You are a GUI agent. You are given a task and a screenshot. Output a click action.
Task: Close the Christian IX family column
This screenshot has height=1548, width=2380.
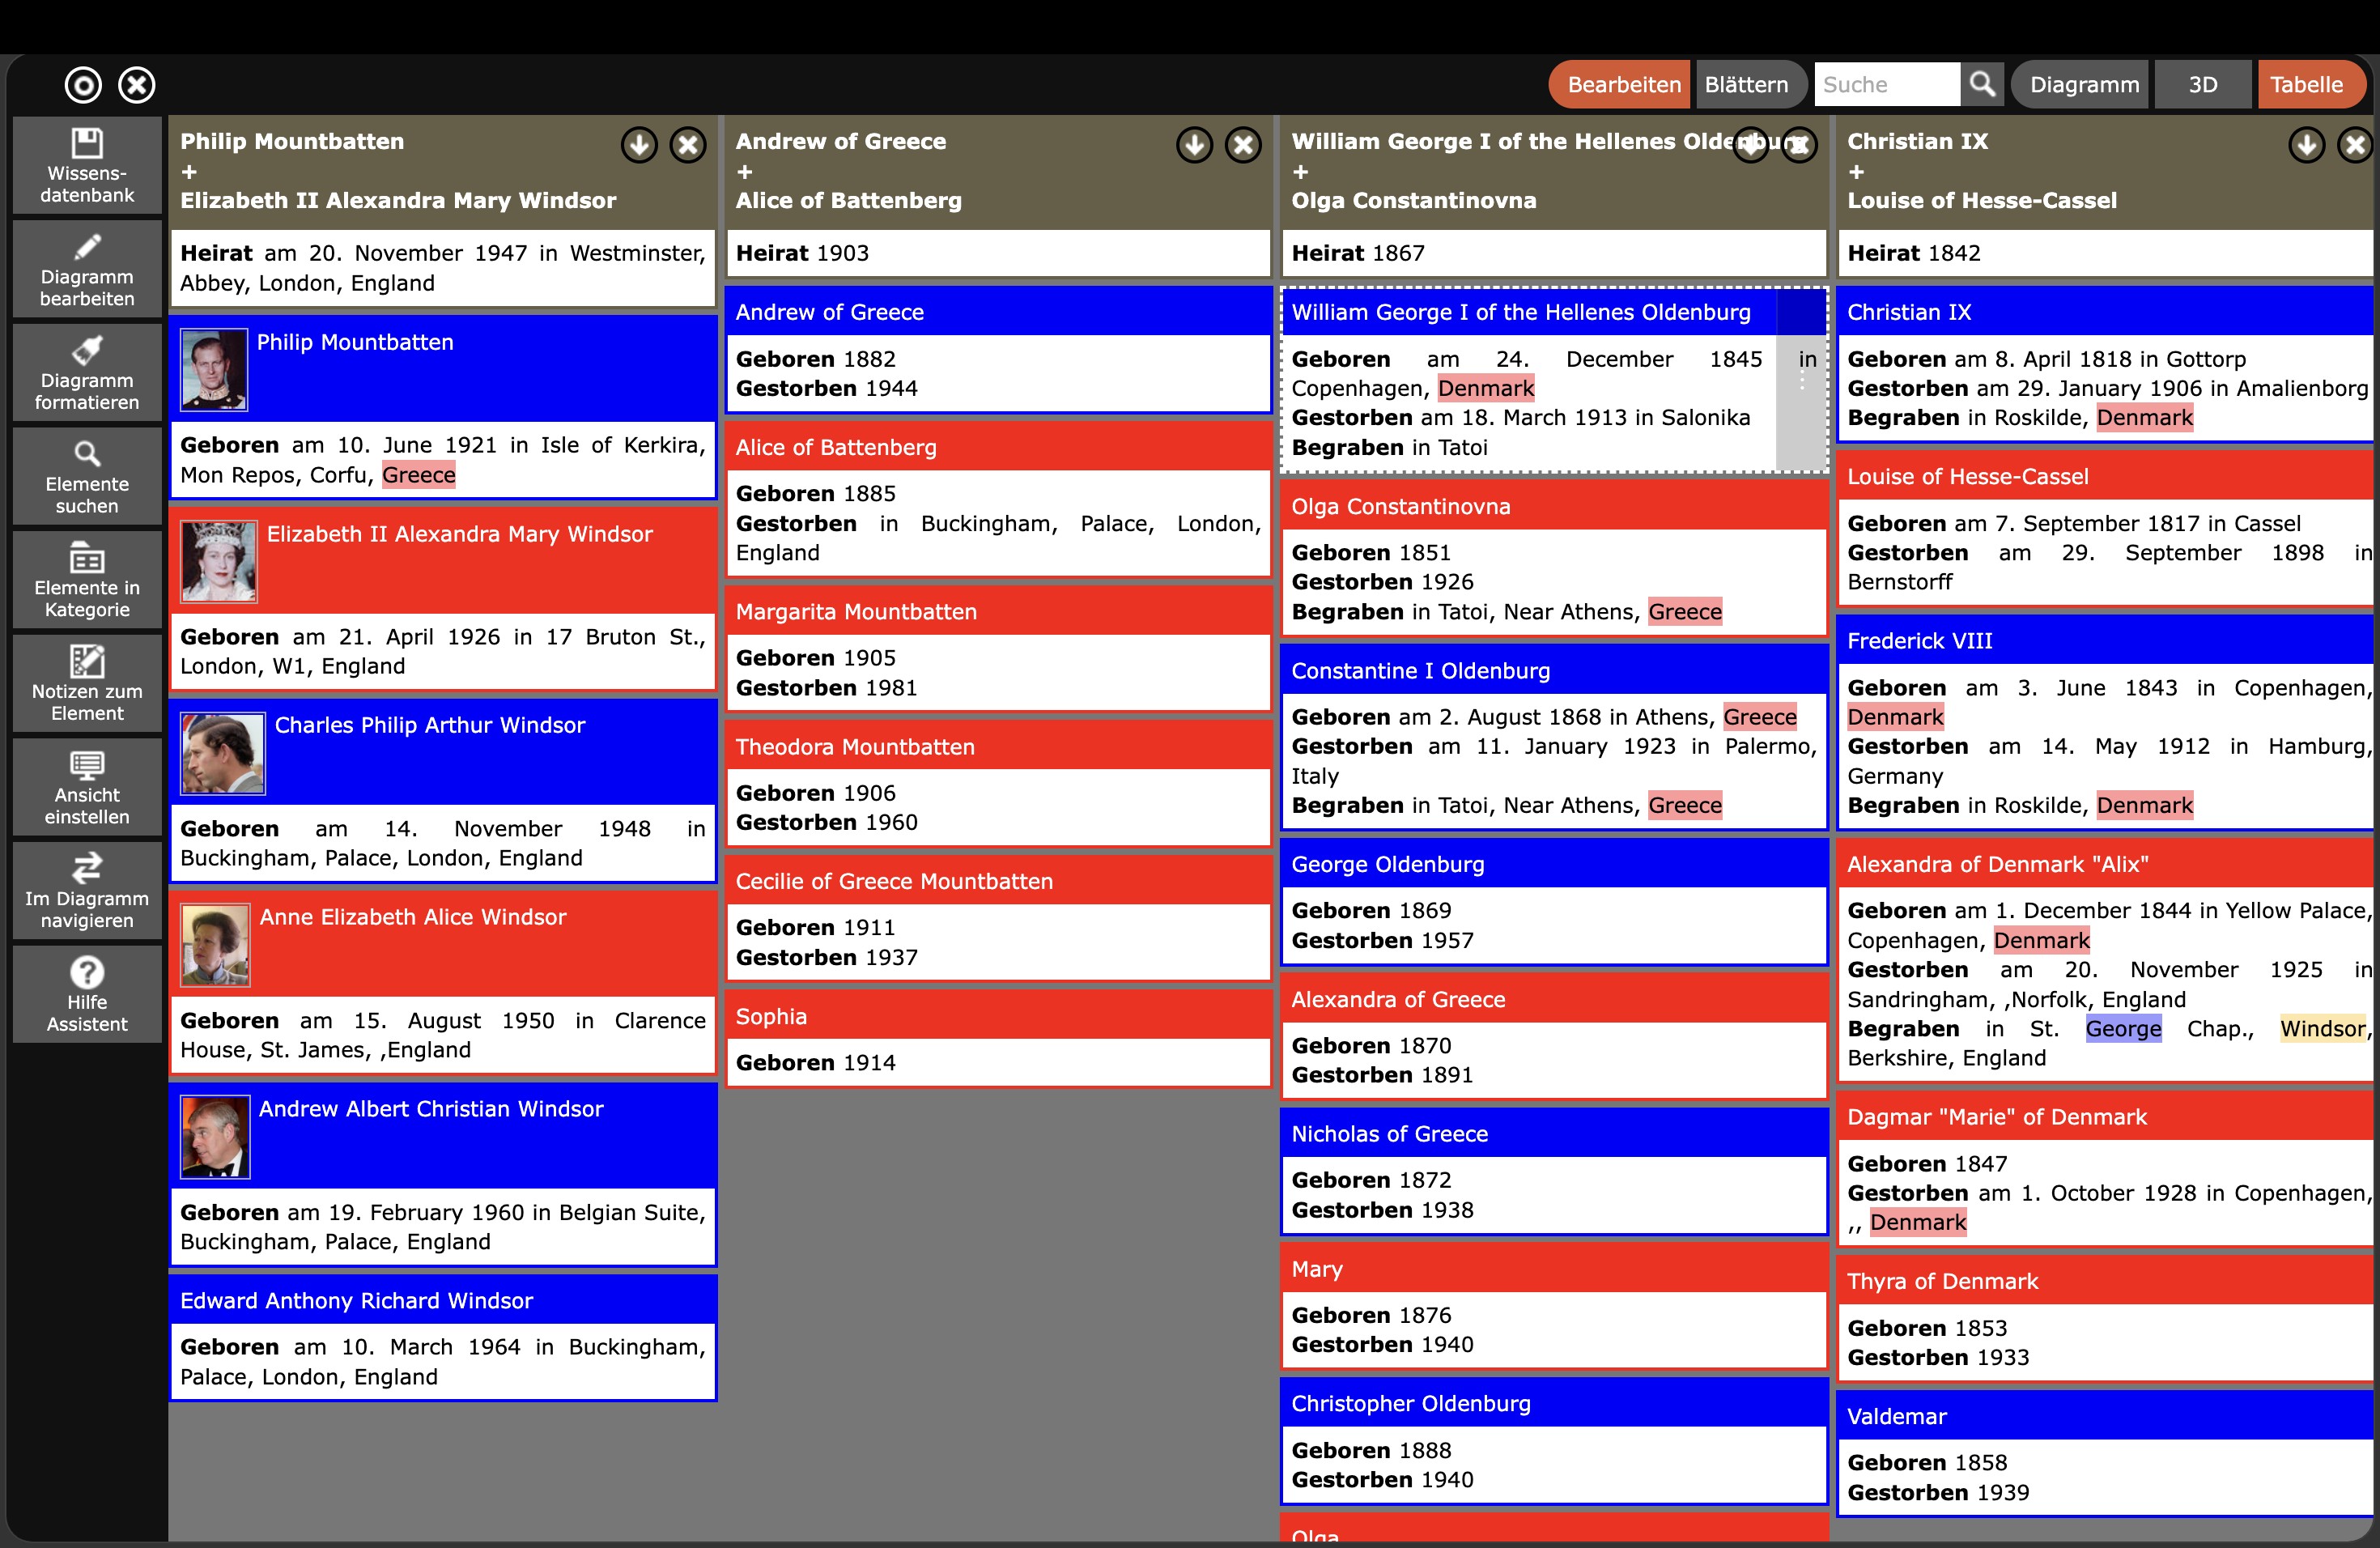(2355, 145)
